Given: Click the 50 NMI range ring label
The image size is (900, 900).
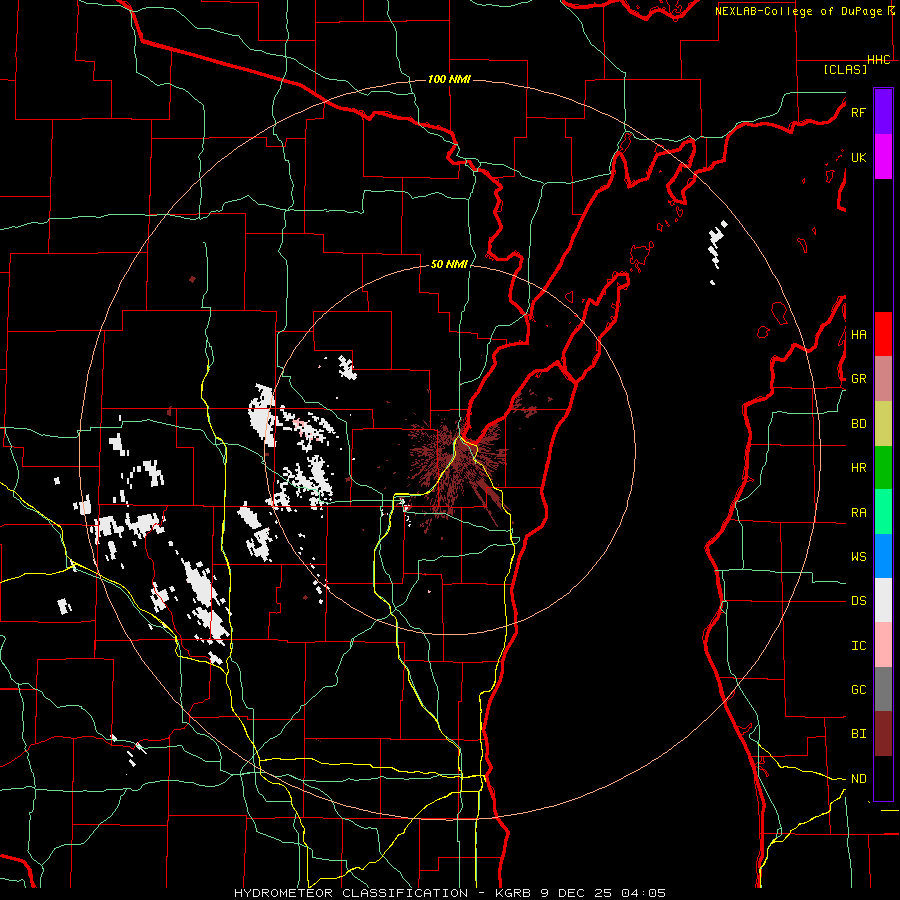Looking at the screenshot, I should [449, 264].
